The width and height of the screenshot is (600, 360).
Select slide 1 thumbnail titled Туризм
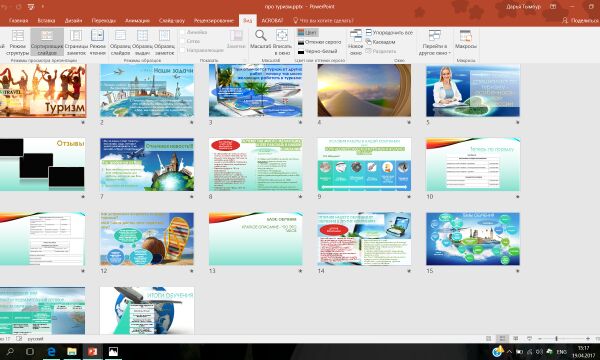43,90
